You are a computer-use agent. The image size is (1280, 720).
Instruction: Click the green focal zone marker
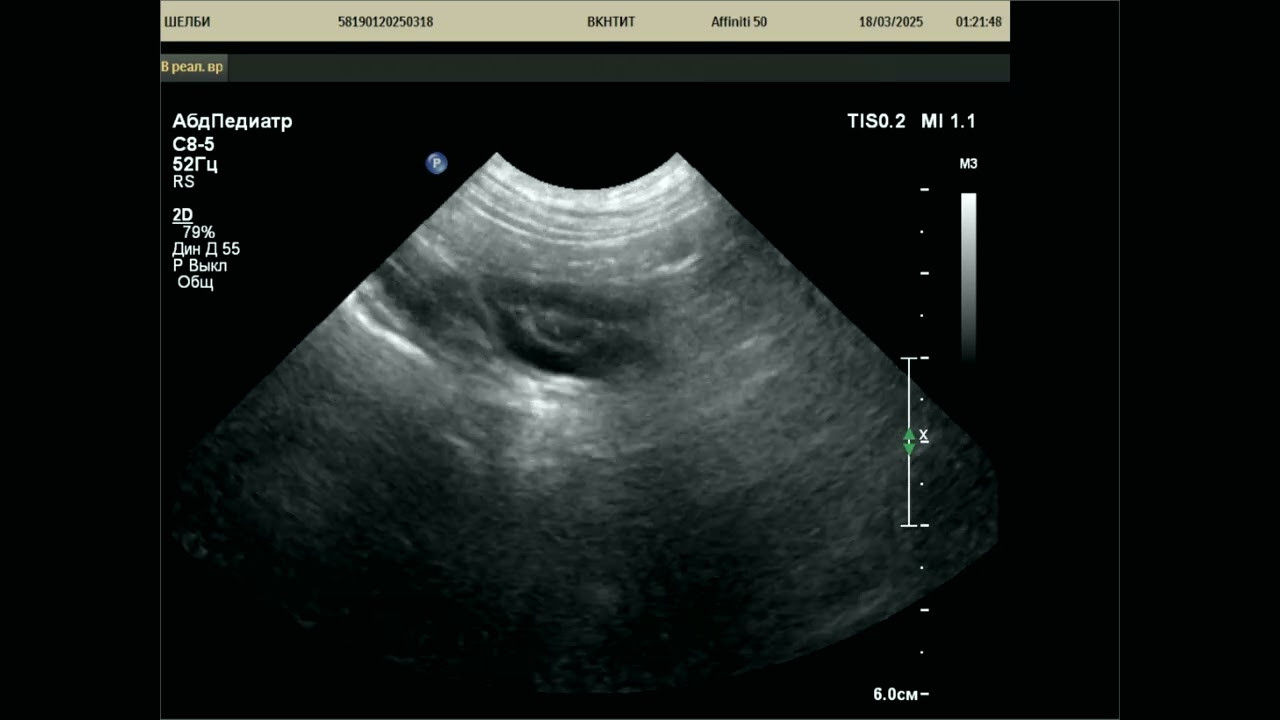909,441
